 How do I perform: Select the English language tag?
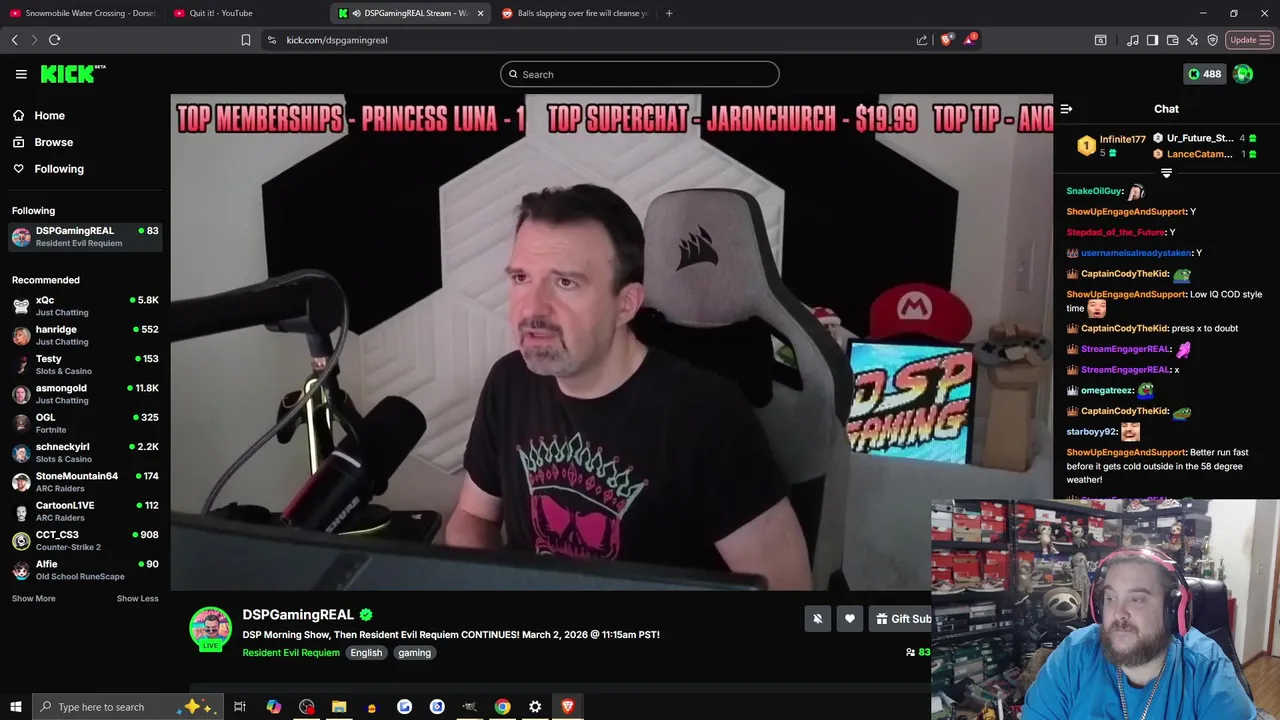pos(366,653)
